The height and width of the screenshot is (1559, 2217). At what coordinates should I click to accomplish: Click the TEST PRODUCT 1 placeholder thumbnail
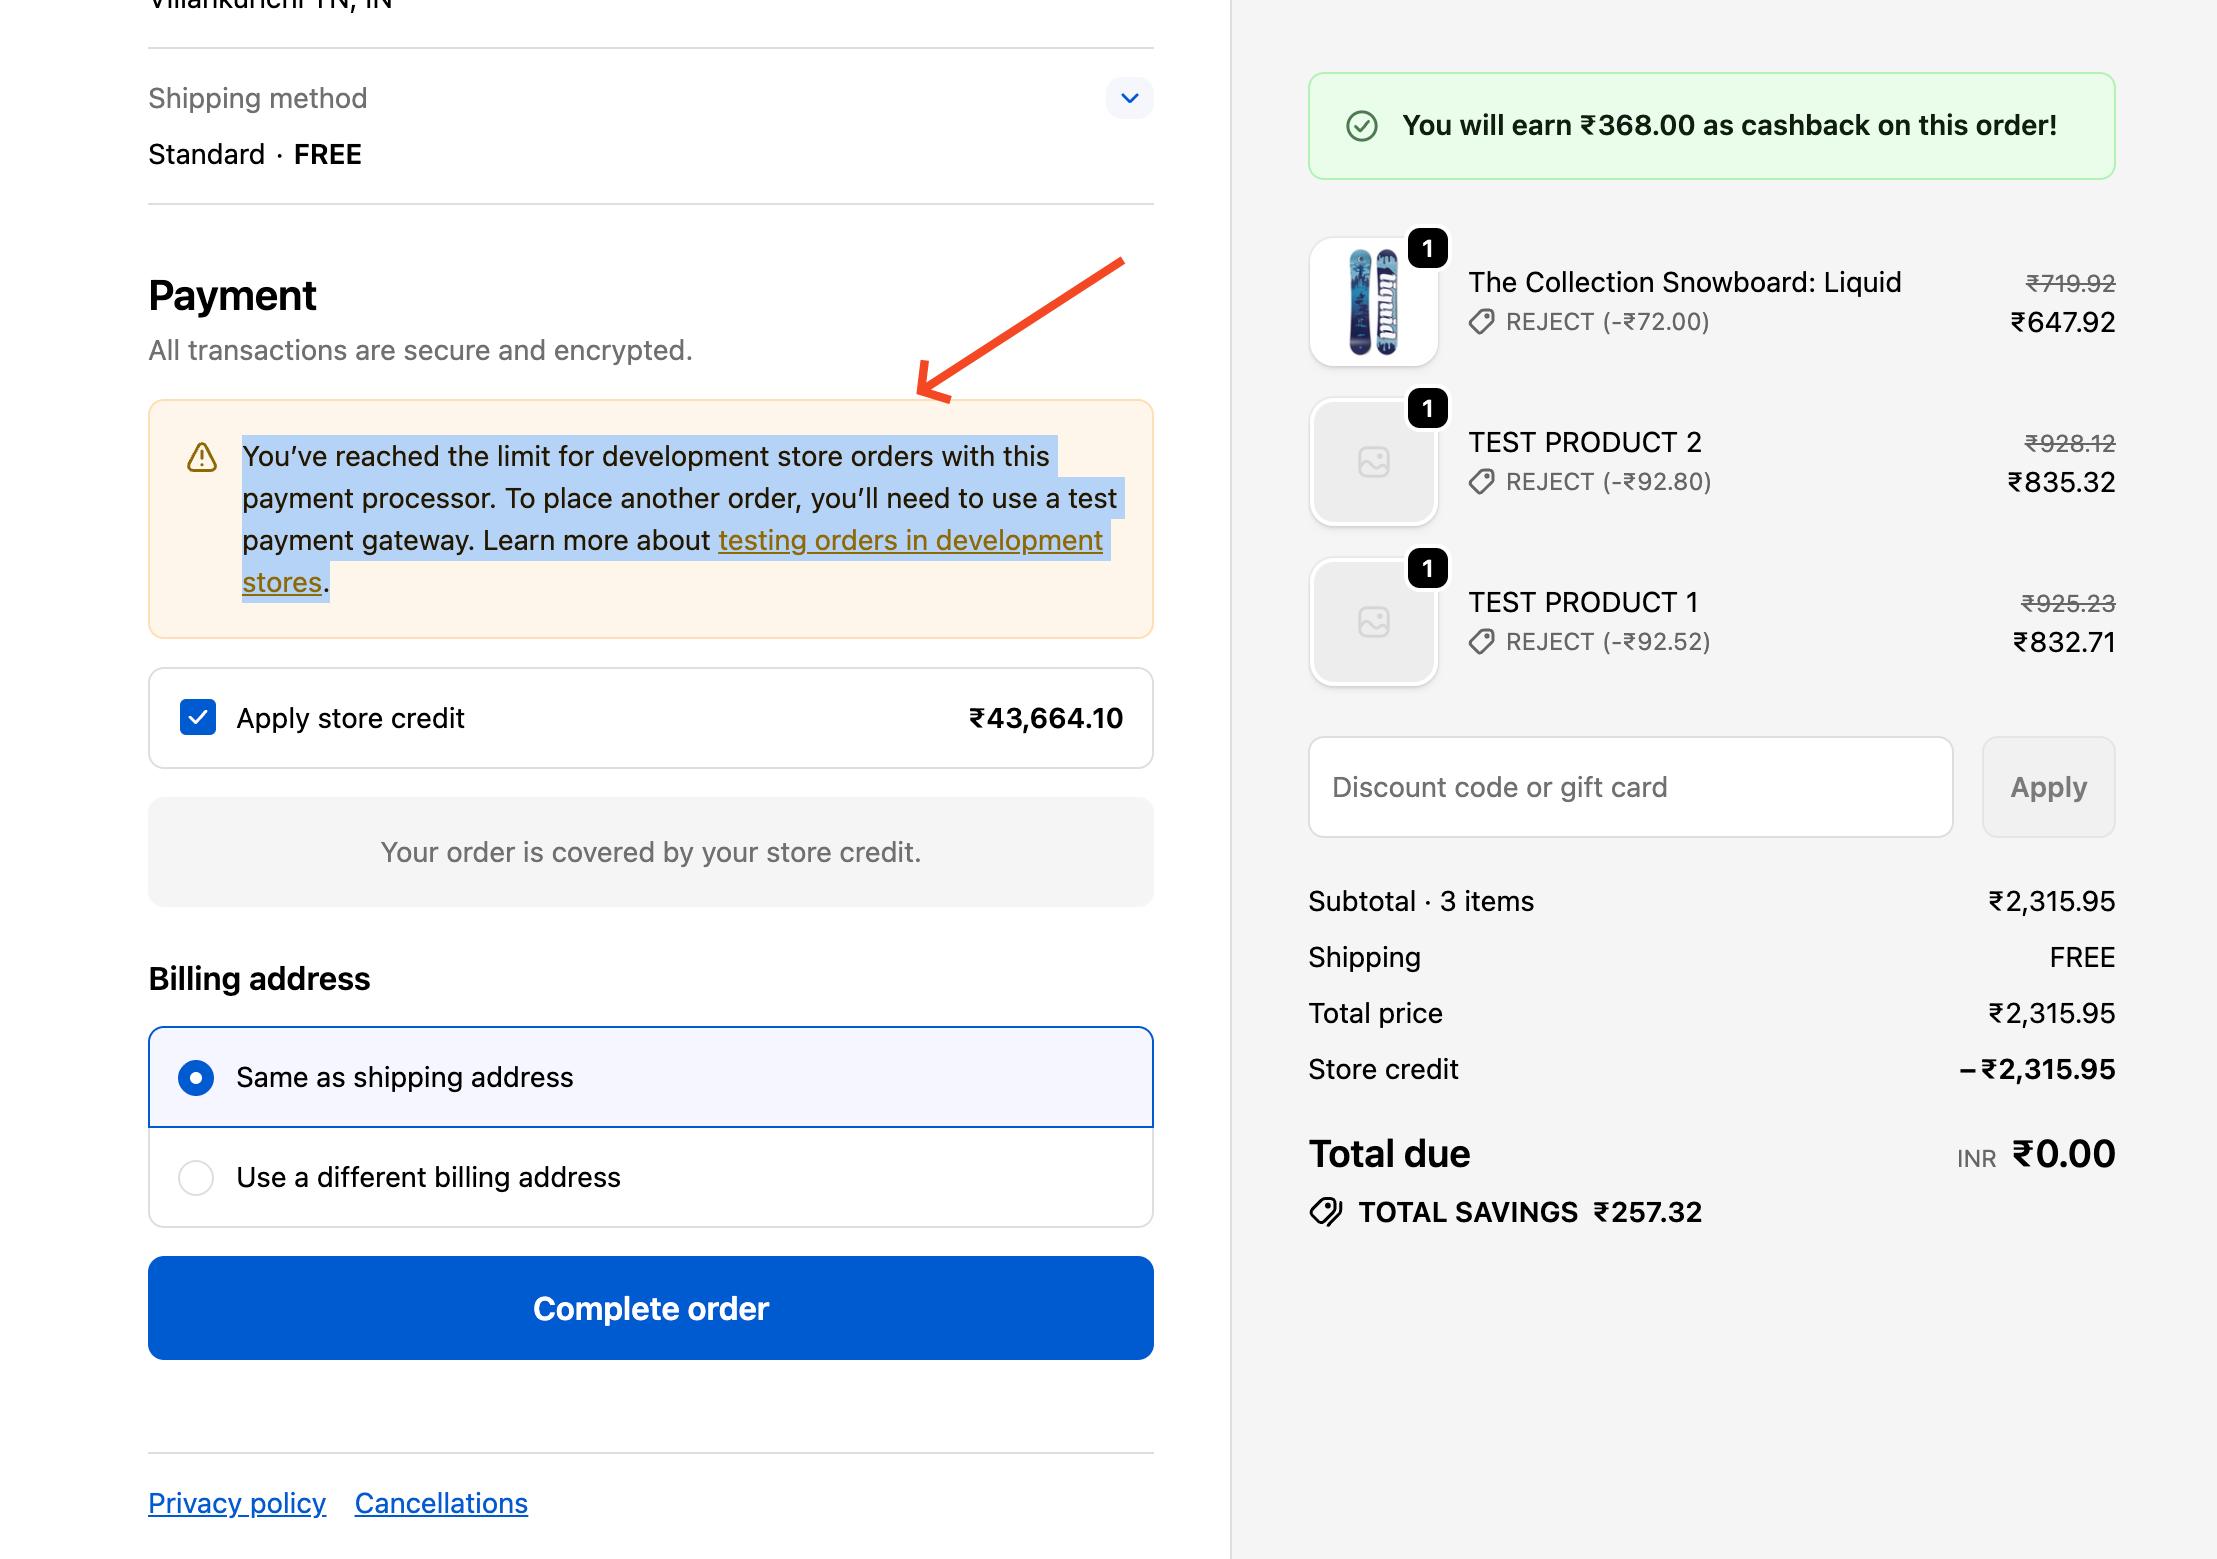pos(1373,623)
